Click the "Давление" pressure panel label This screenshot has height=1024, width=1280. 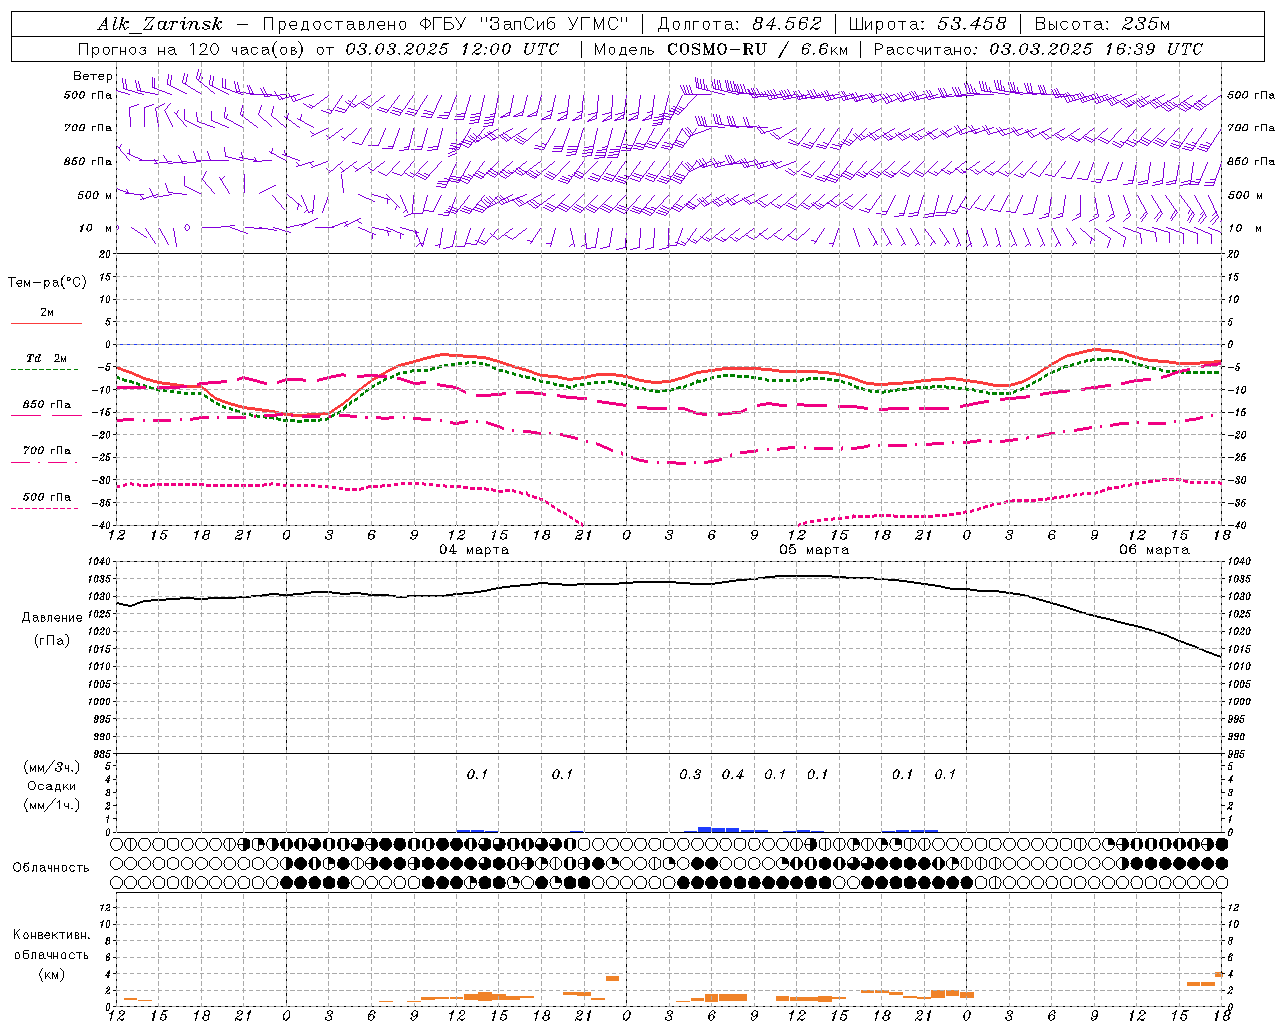(52, 618)
